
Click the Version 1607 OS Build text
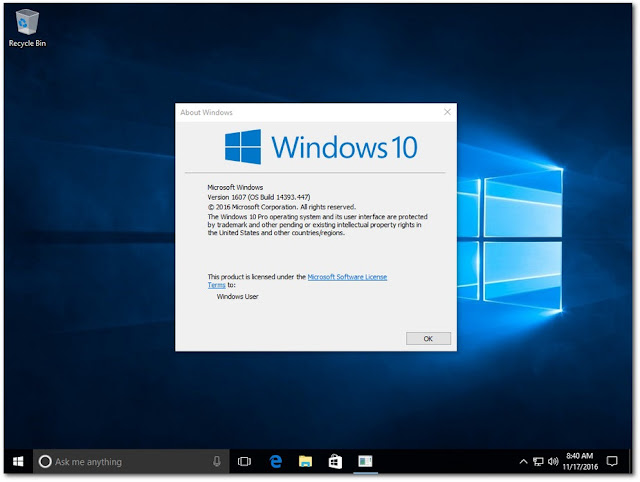[x=259, y=197]
